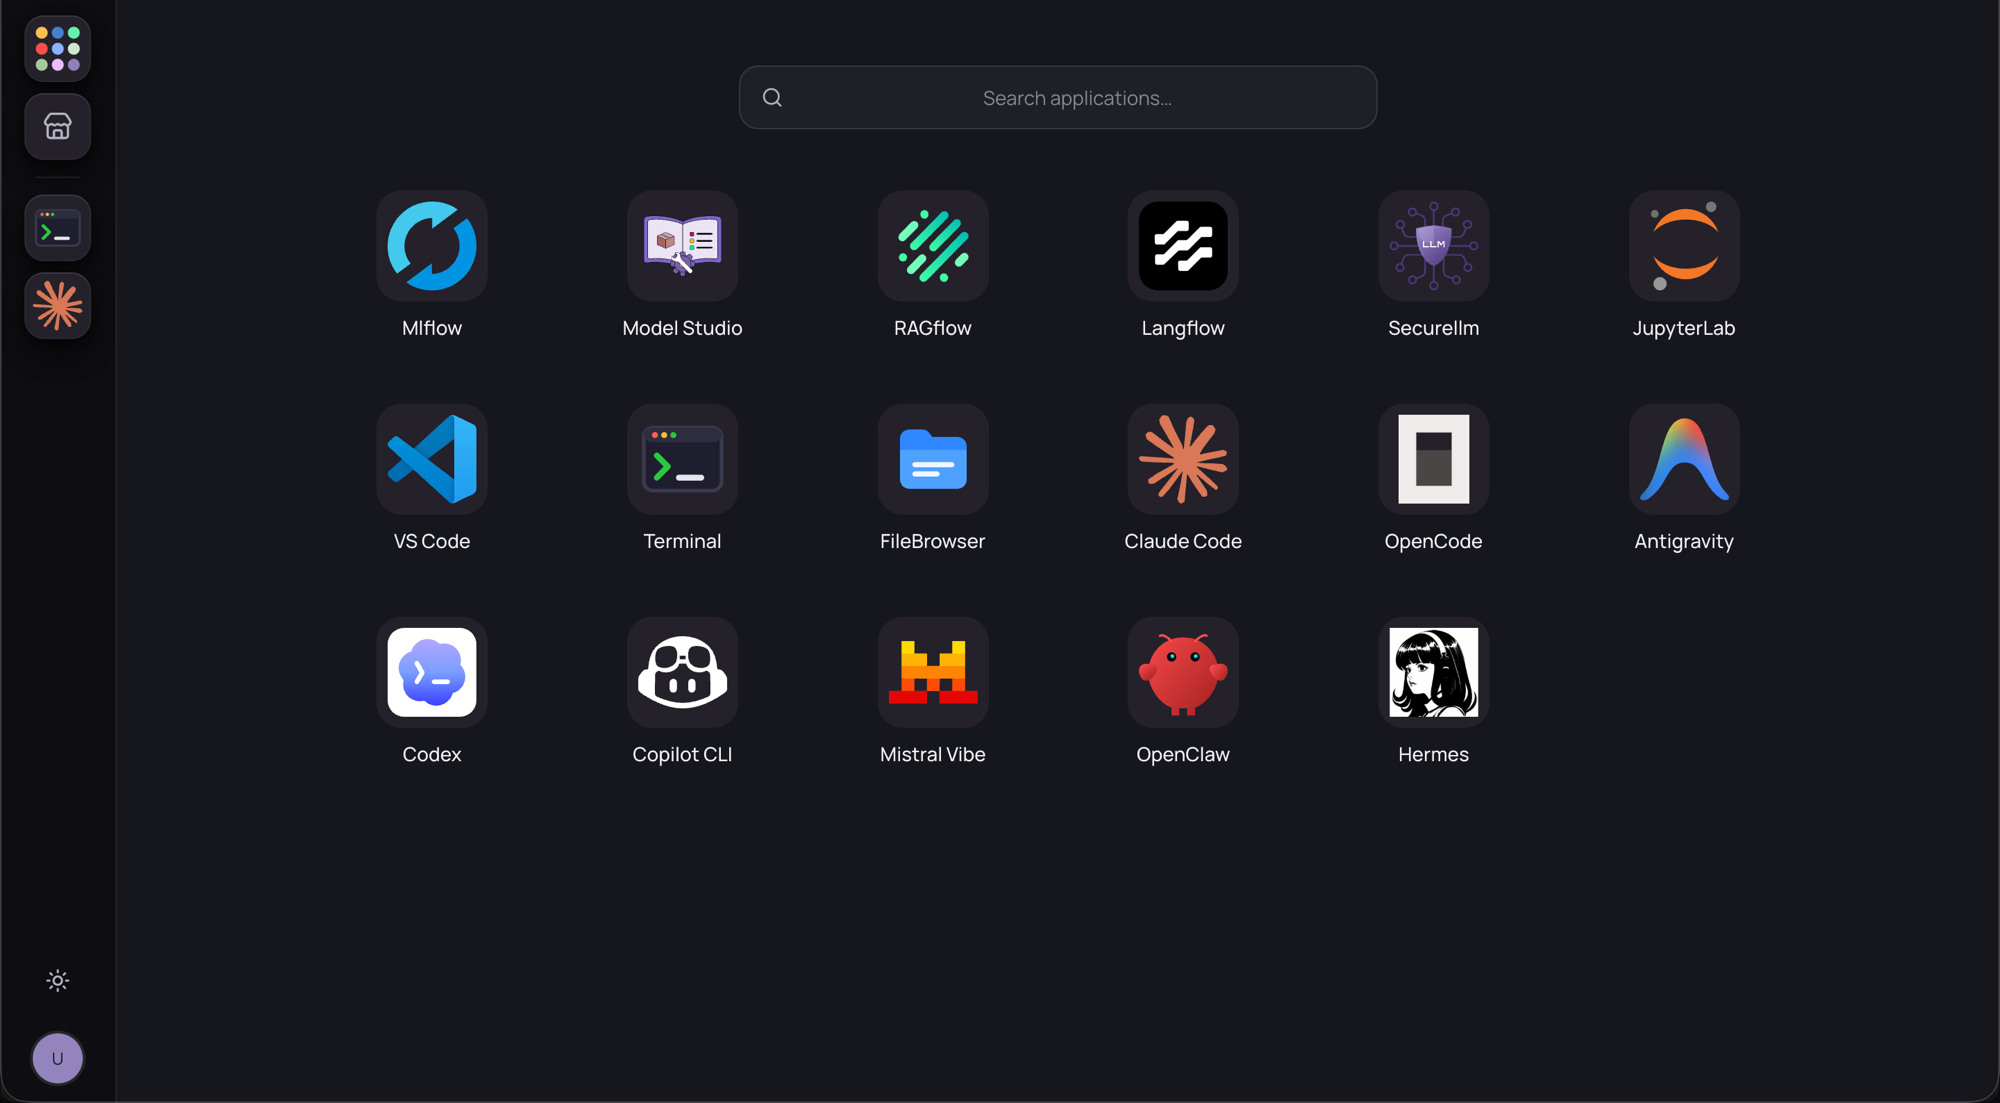Launch the OpenClaw red creature icon

(x=1183, y=672)
